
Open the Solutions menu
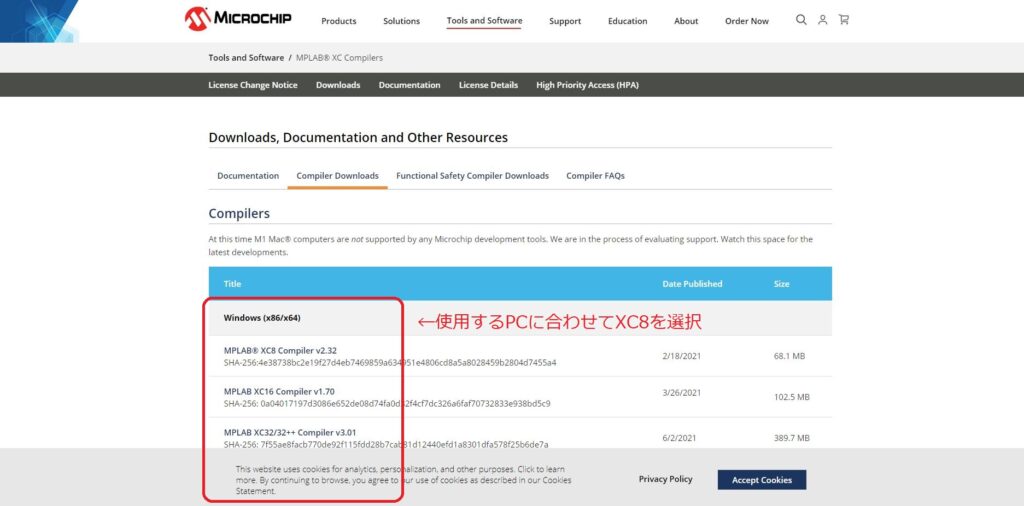[x=402, y=21]
